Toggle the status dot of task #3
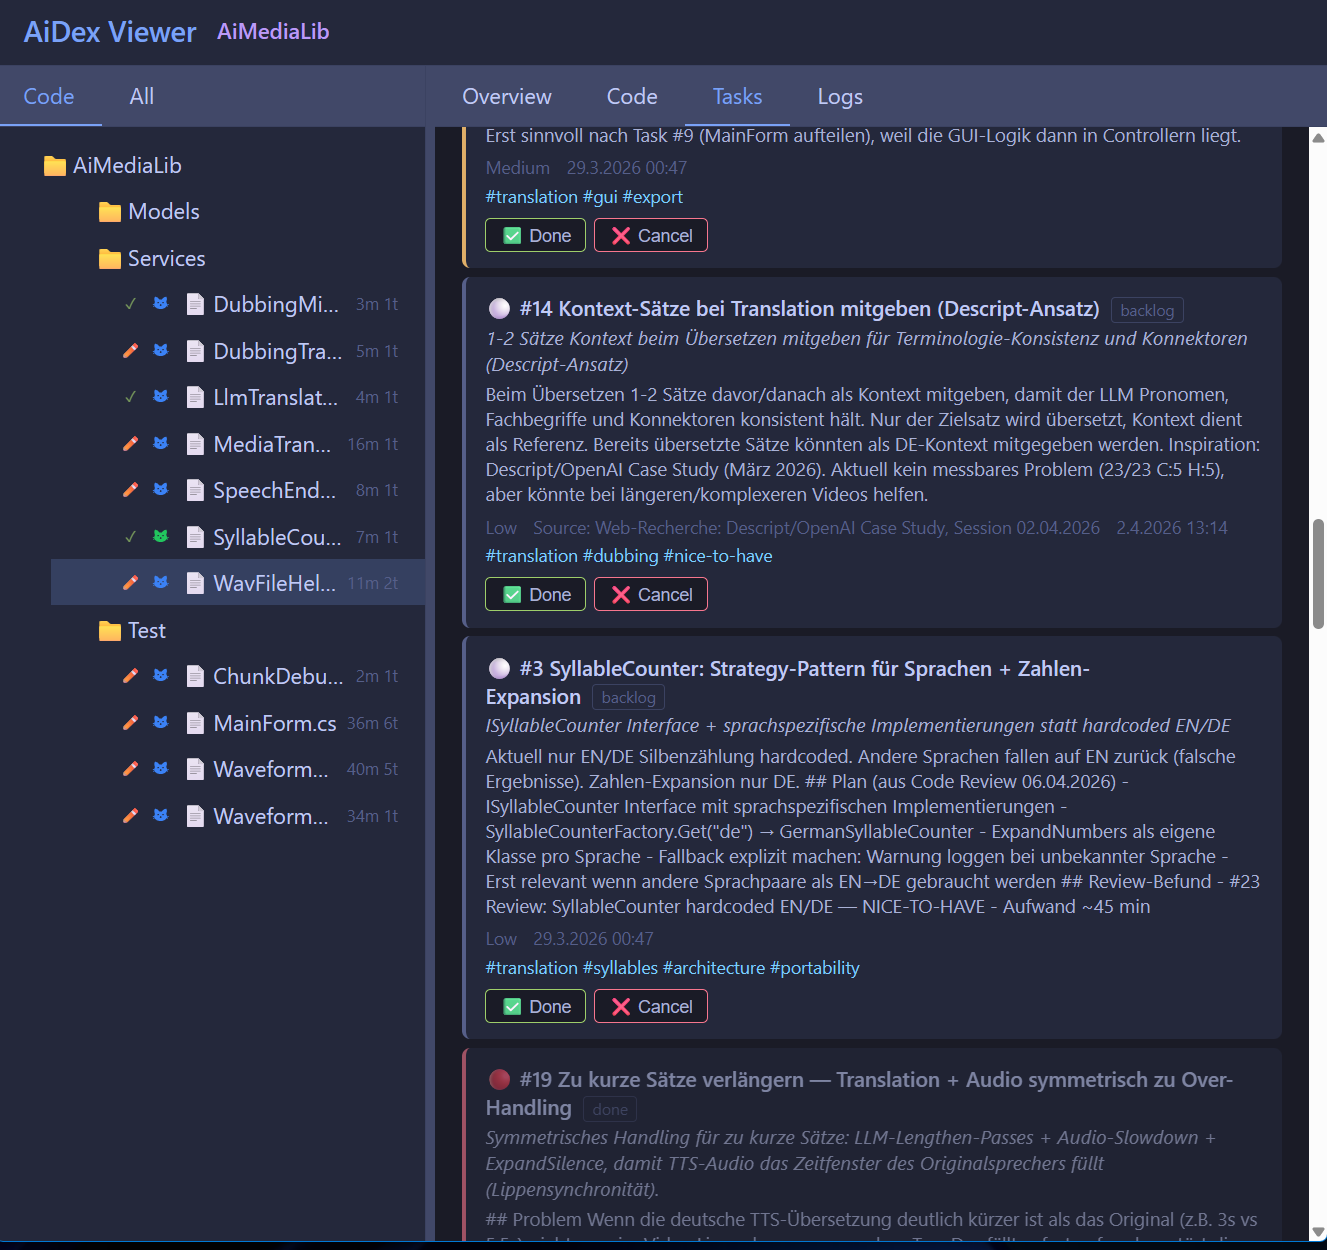This screenshot has height=1250, width=1327. click(499, 668)
